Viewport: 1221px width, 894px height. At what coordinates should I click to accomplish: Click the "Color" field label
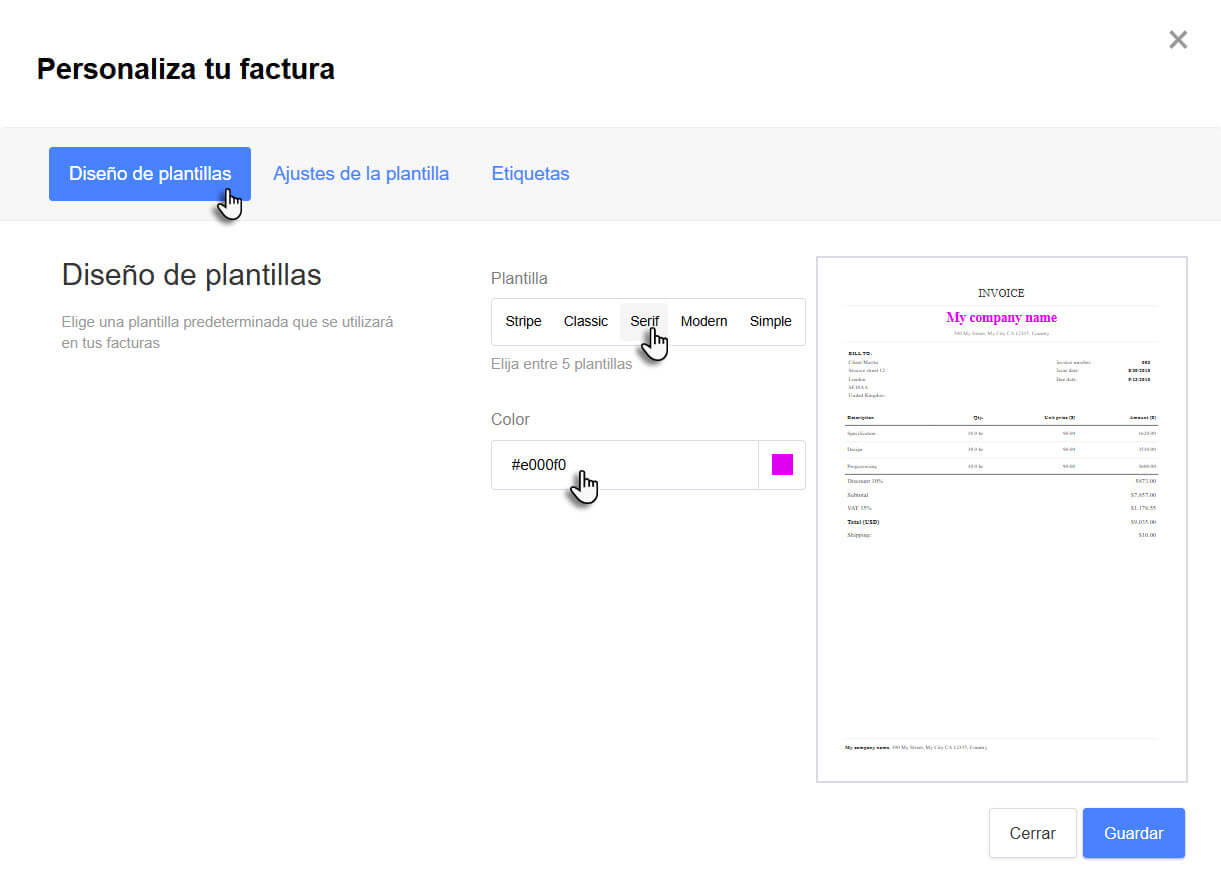pyautogui.click(x=510, y=419)
